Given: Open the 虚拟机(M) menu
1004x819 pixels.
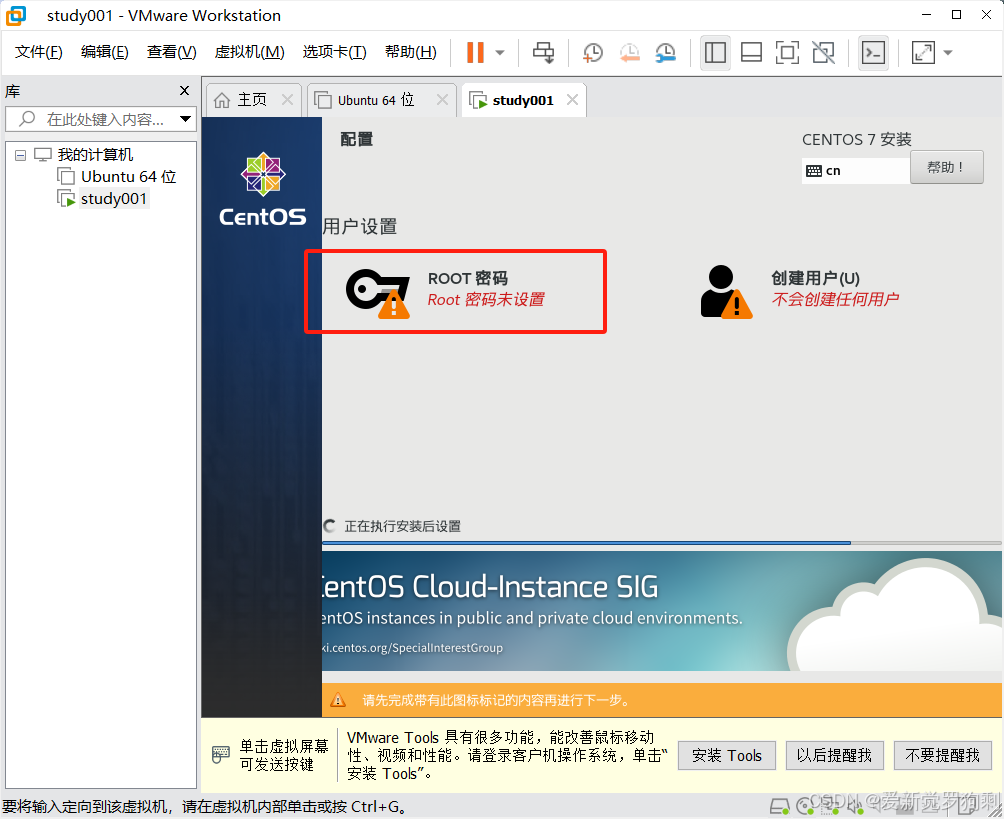Looking at the screenshot, I should click(249, 52).
